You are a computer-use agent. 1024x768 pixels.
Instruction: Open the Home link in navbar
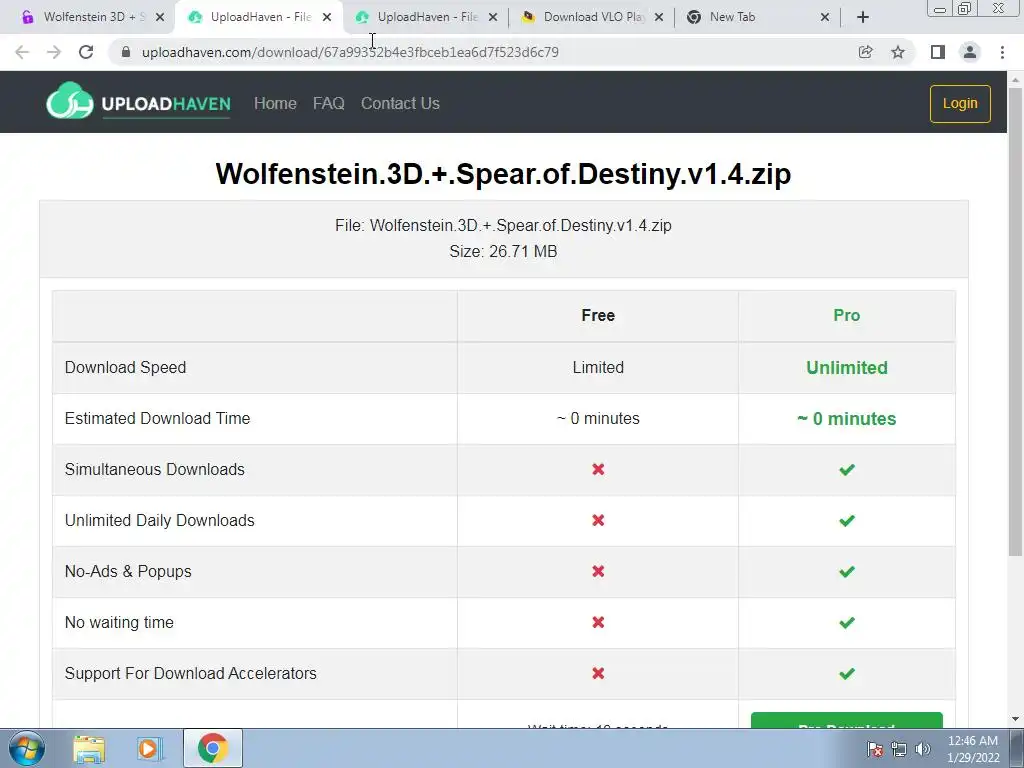(275, 103)
